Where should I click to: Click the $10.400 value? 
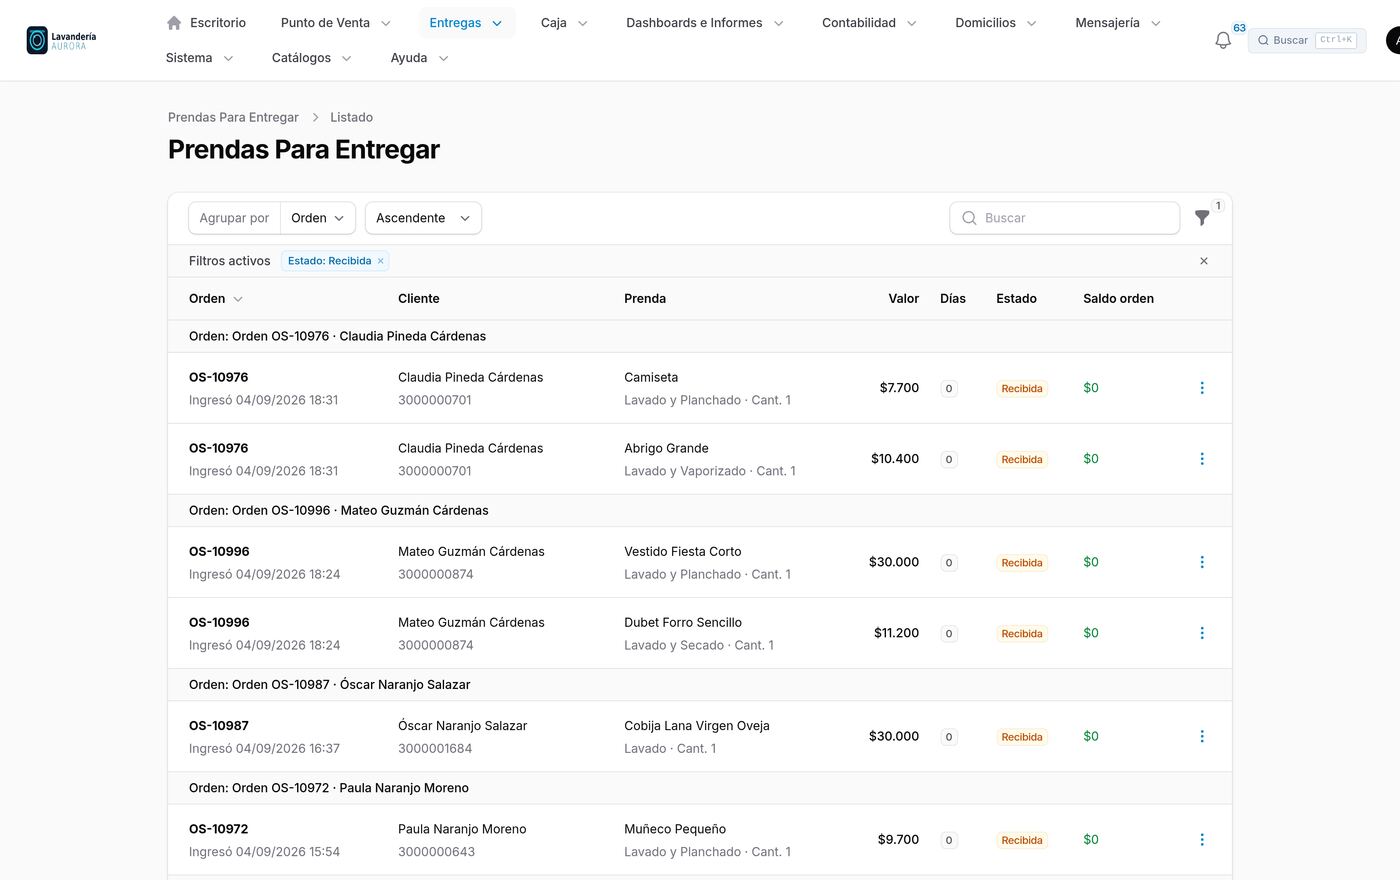[895, 459]
